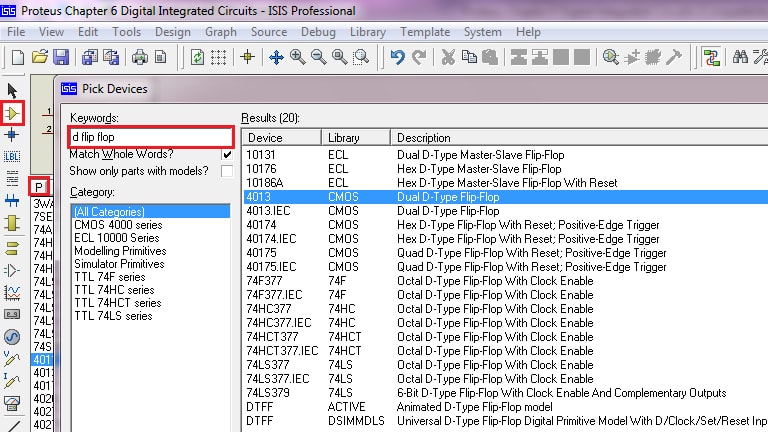Click the Zoom In magnifier
This screenshot has width=768, height=432.
tap(297, 57)
